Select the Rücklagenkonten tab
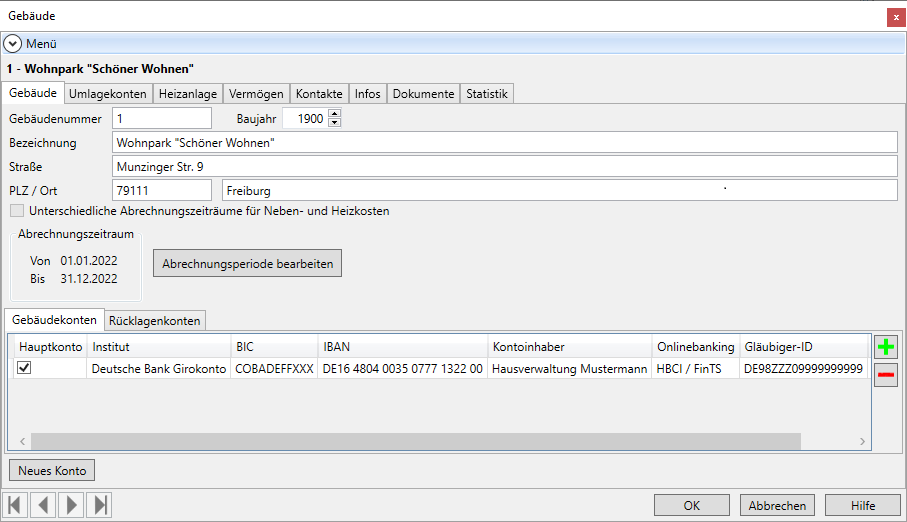Image resolution: width=907 pixels, height=522 pixels. (x=155, y=320)
